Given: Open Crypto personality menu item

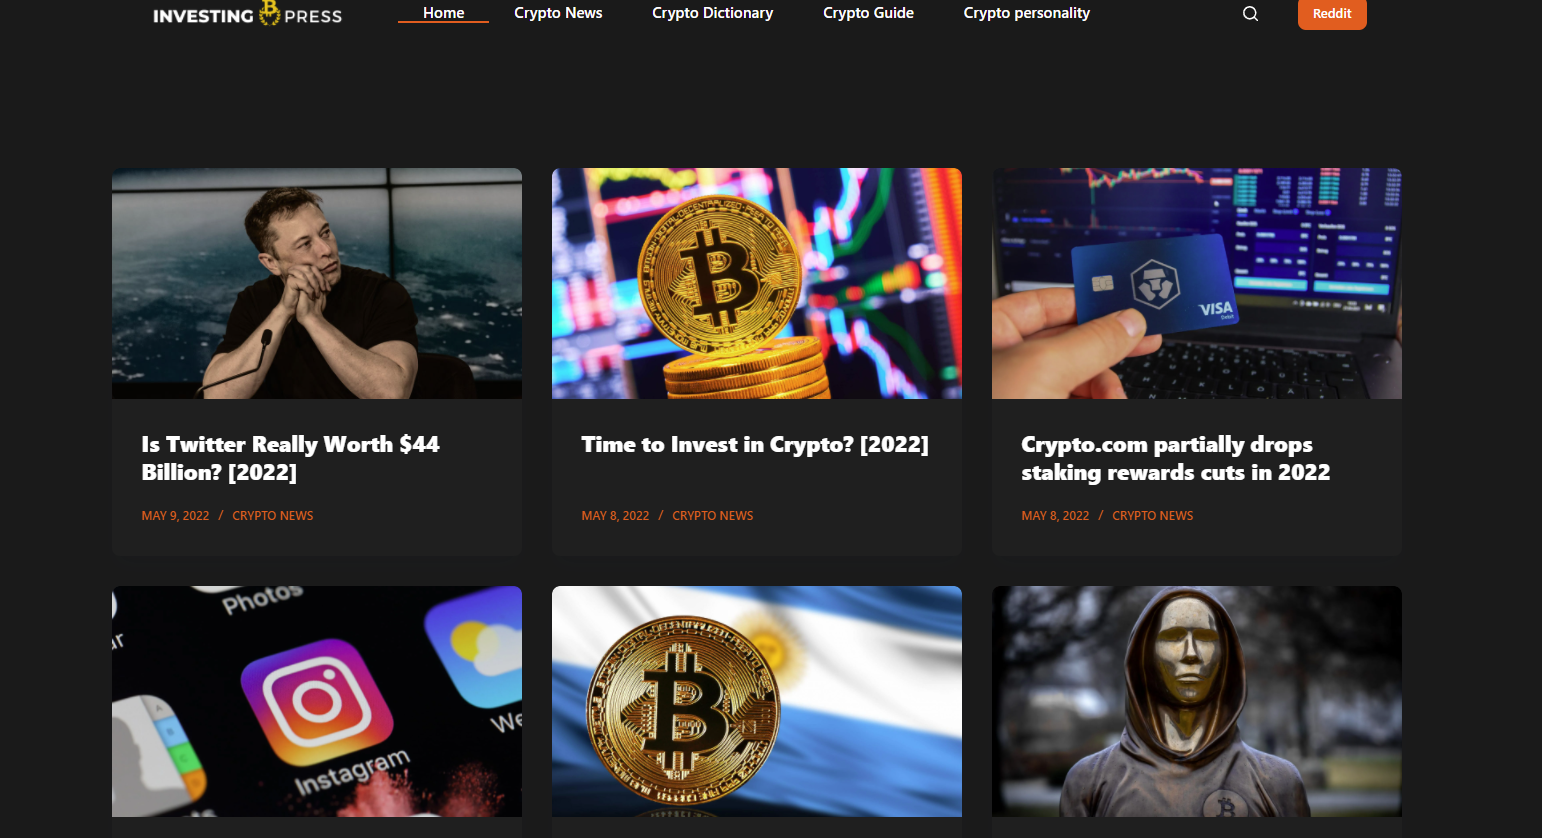Looking at the screenshot, I should 1026,13.
